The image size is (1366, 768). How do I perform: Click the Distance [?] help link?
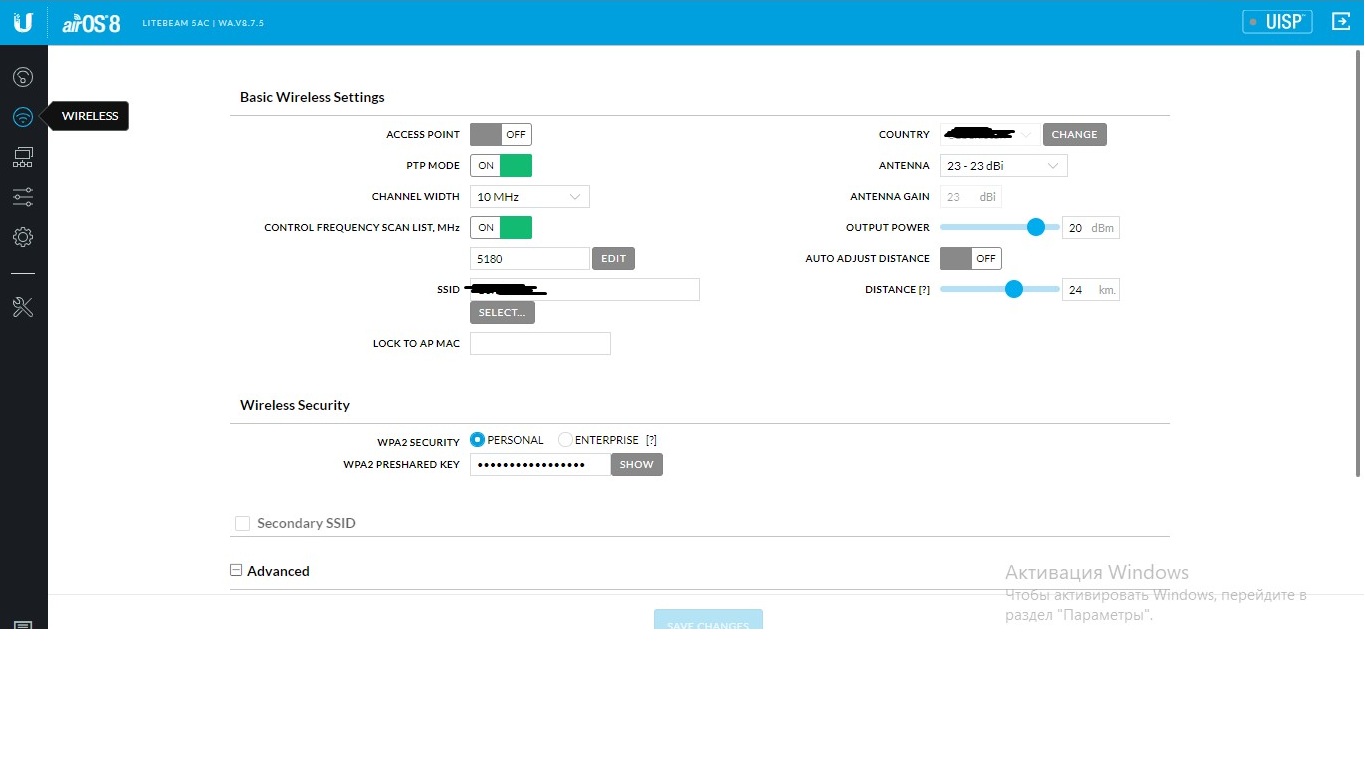point(924,290)
